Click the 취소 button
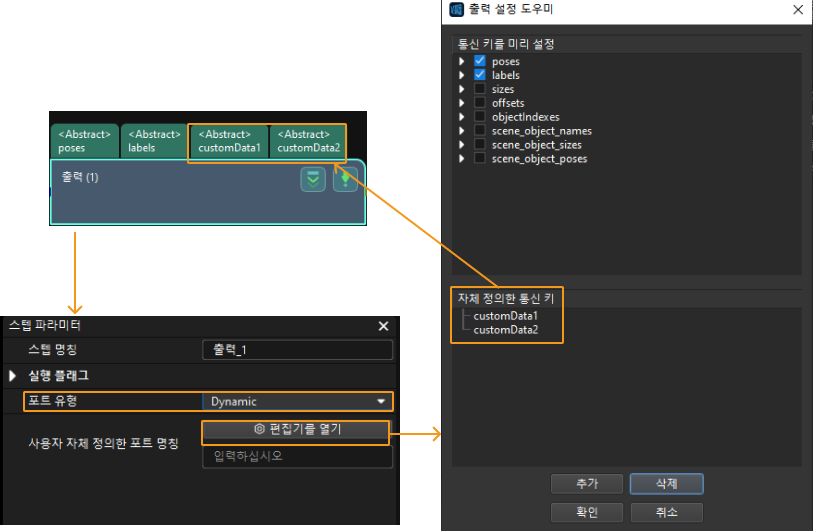813x531 pixels. [667, 512]
